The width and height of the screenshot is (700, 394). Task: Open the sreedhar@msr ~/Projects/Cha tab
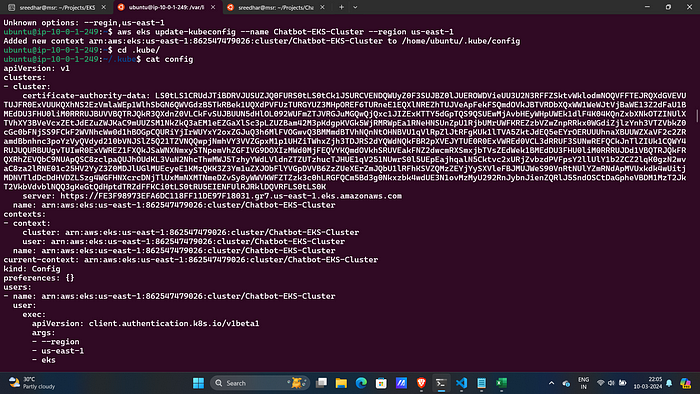click(x=276, y=7)
